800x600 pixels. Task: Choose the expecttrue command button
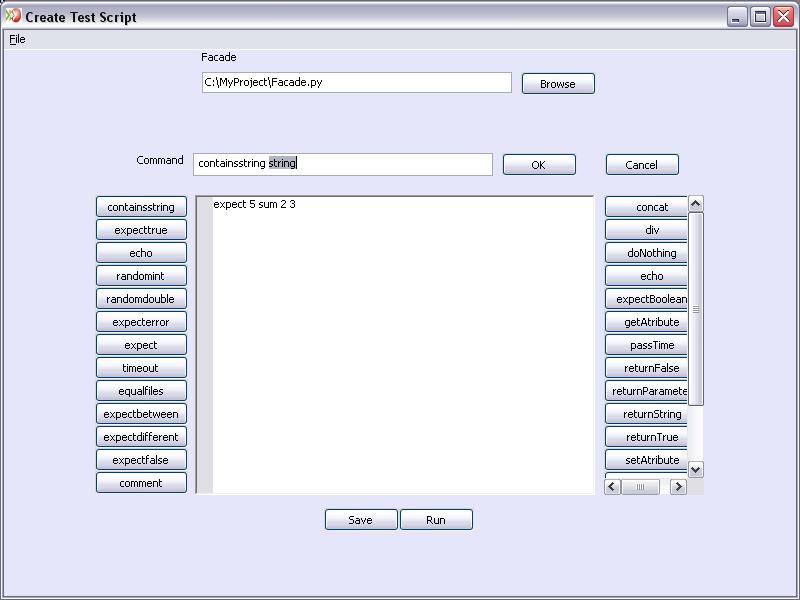pos(141,230)
